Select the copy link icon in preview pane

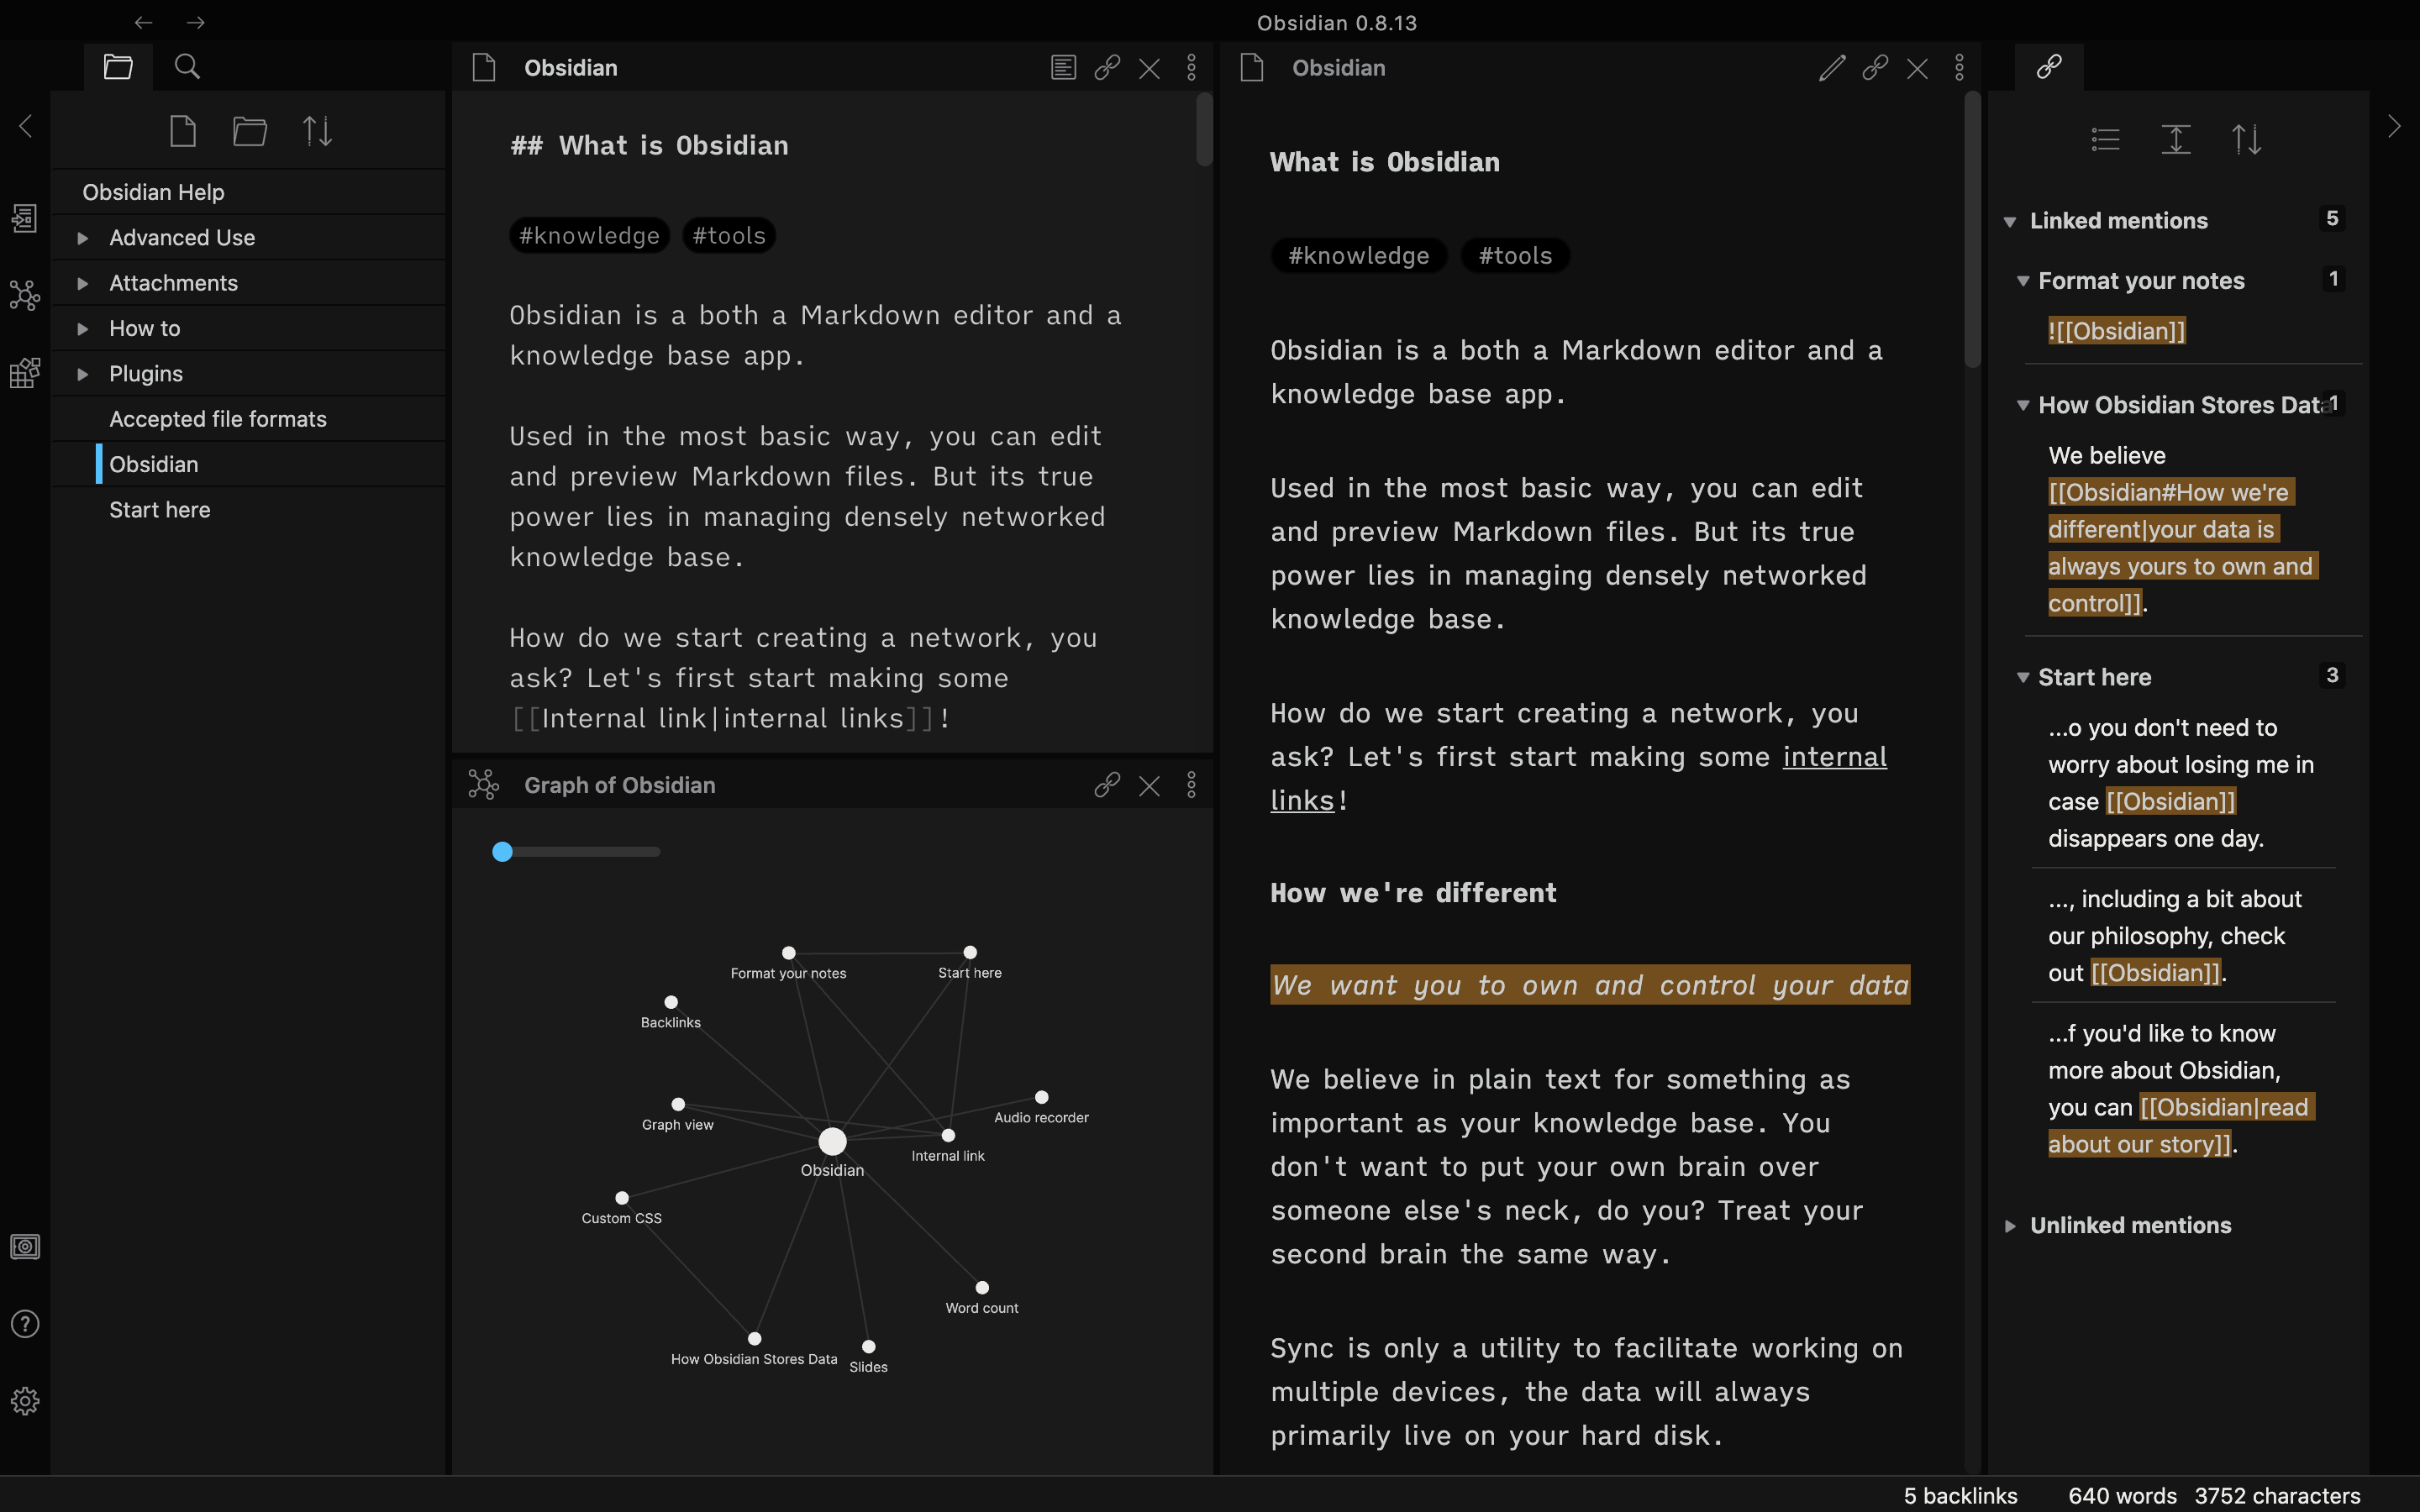point(1875,66)
